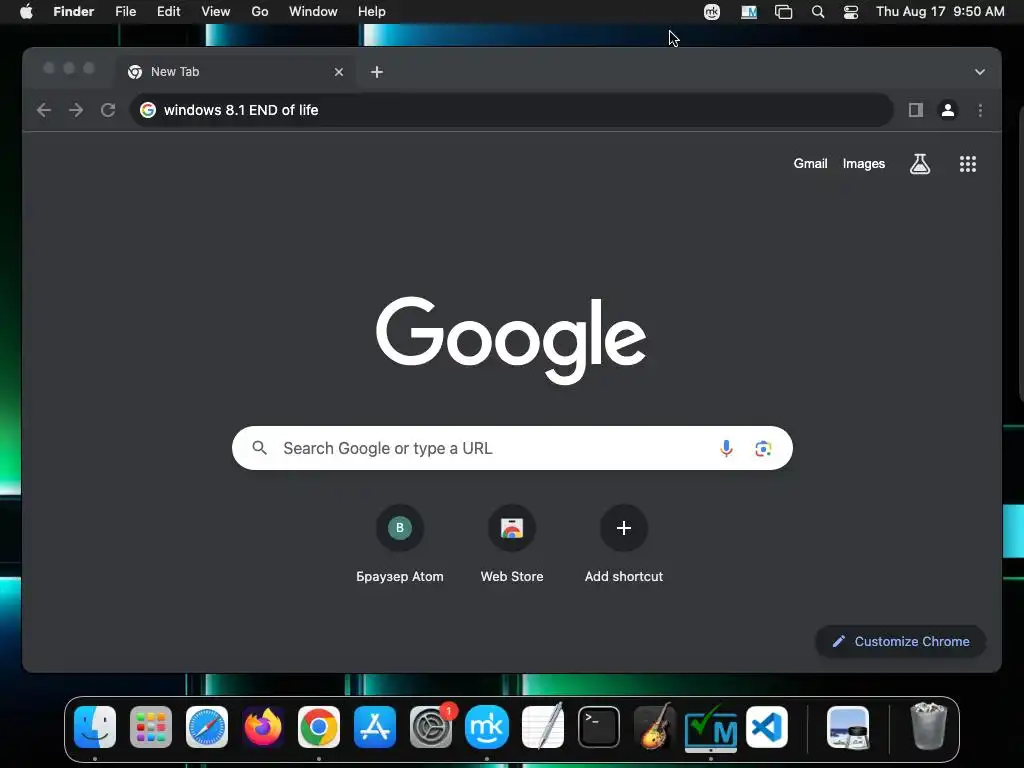Screen dimensions: 1024x768
Task: Open Preview app in the Dock
Action: point(848,727)
